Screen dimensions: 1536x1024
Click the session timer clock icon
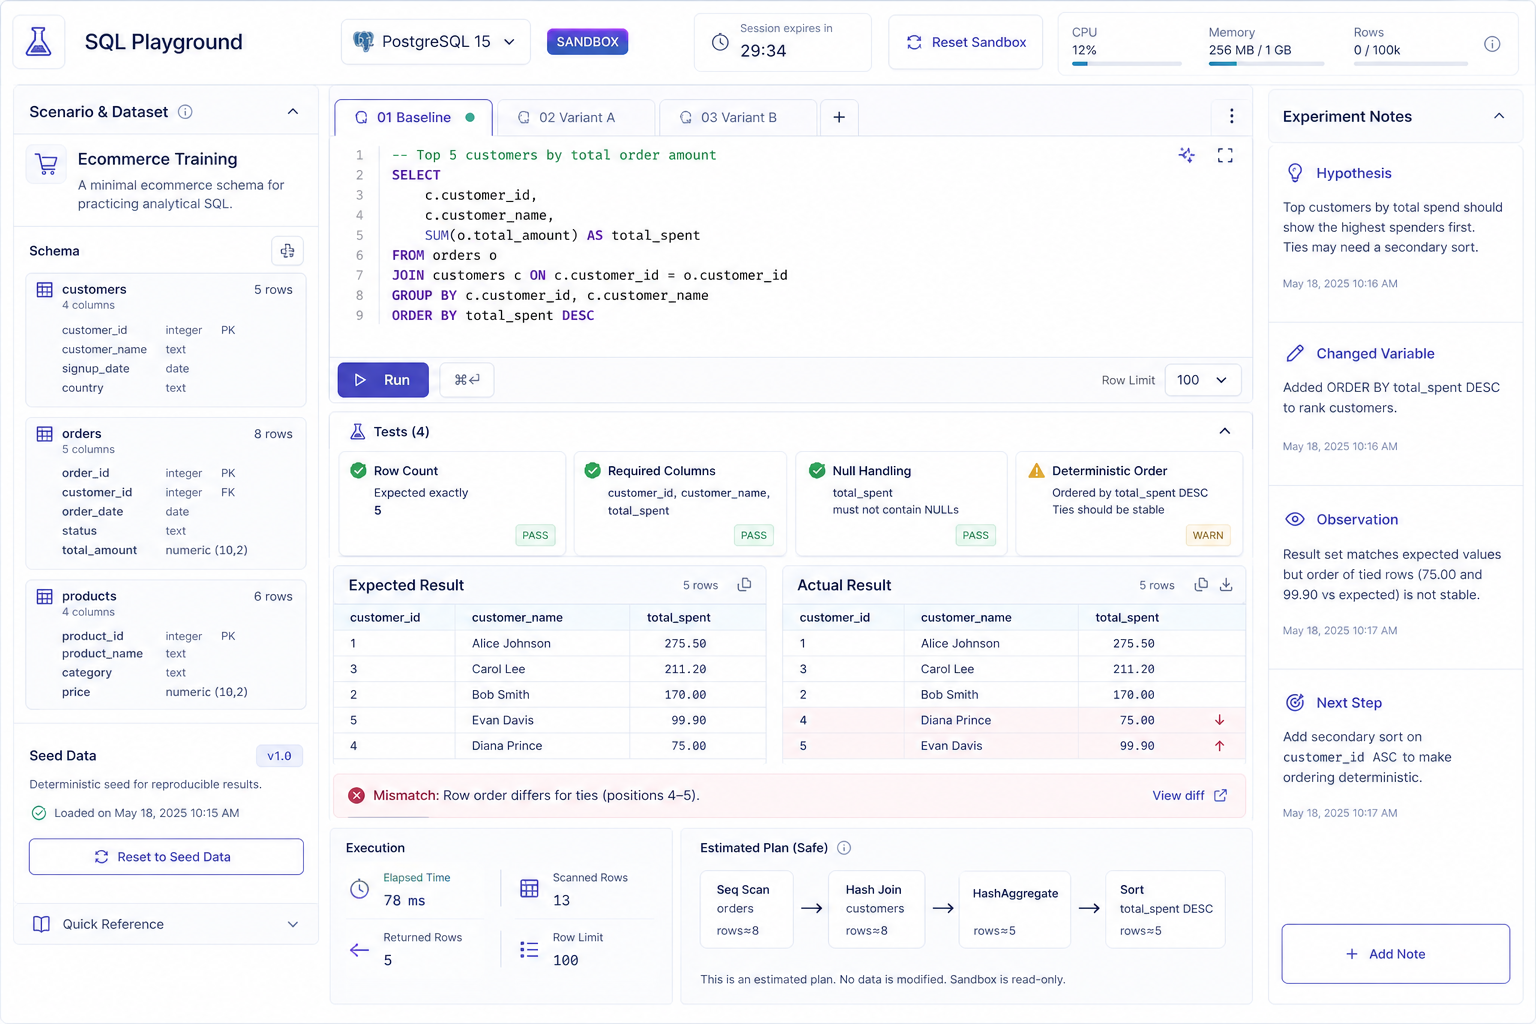(720, 42)
